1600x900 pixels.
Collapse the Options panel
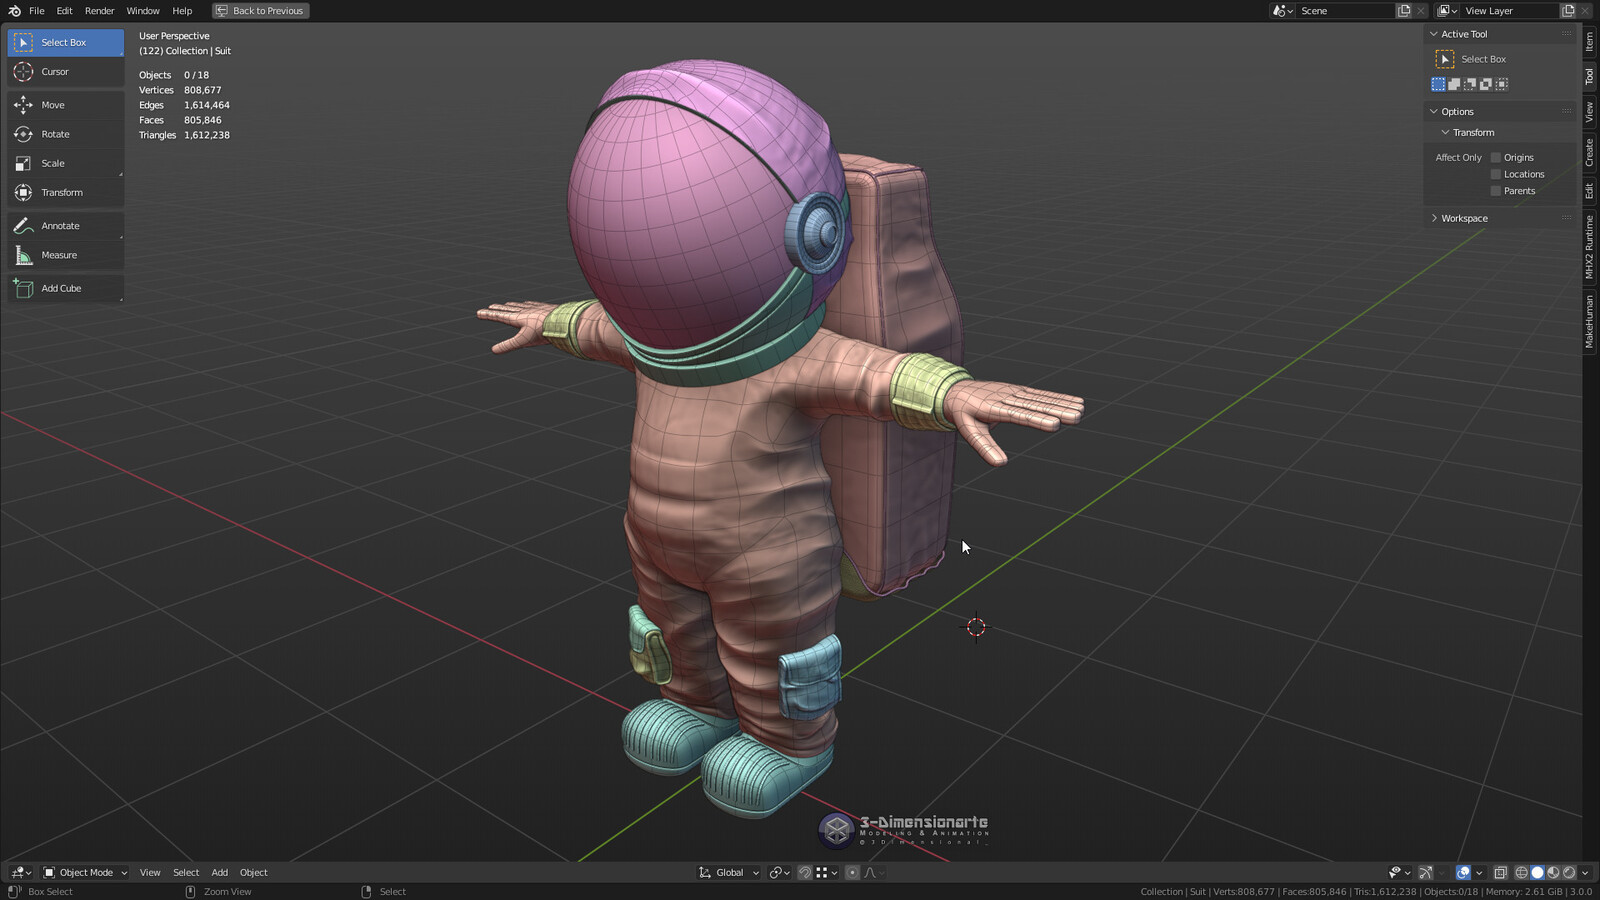(1434, 112)
